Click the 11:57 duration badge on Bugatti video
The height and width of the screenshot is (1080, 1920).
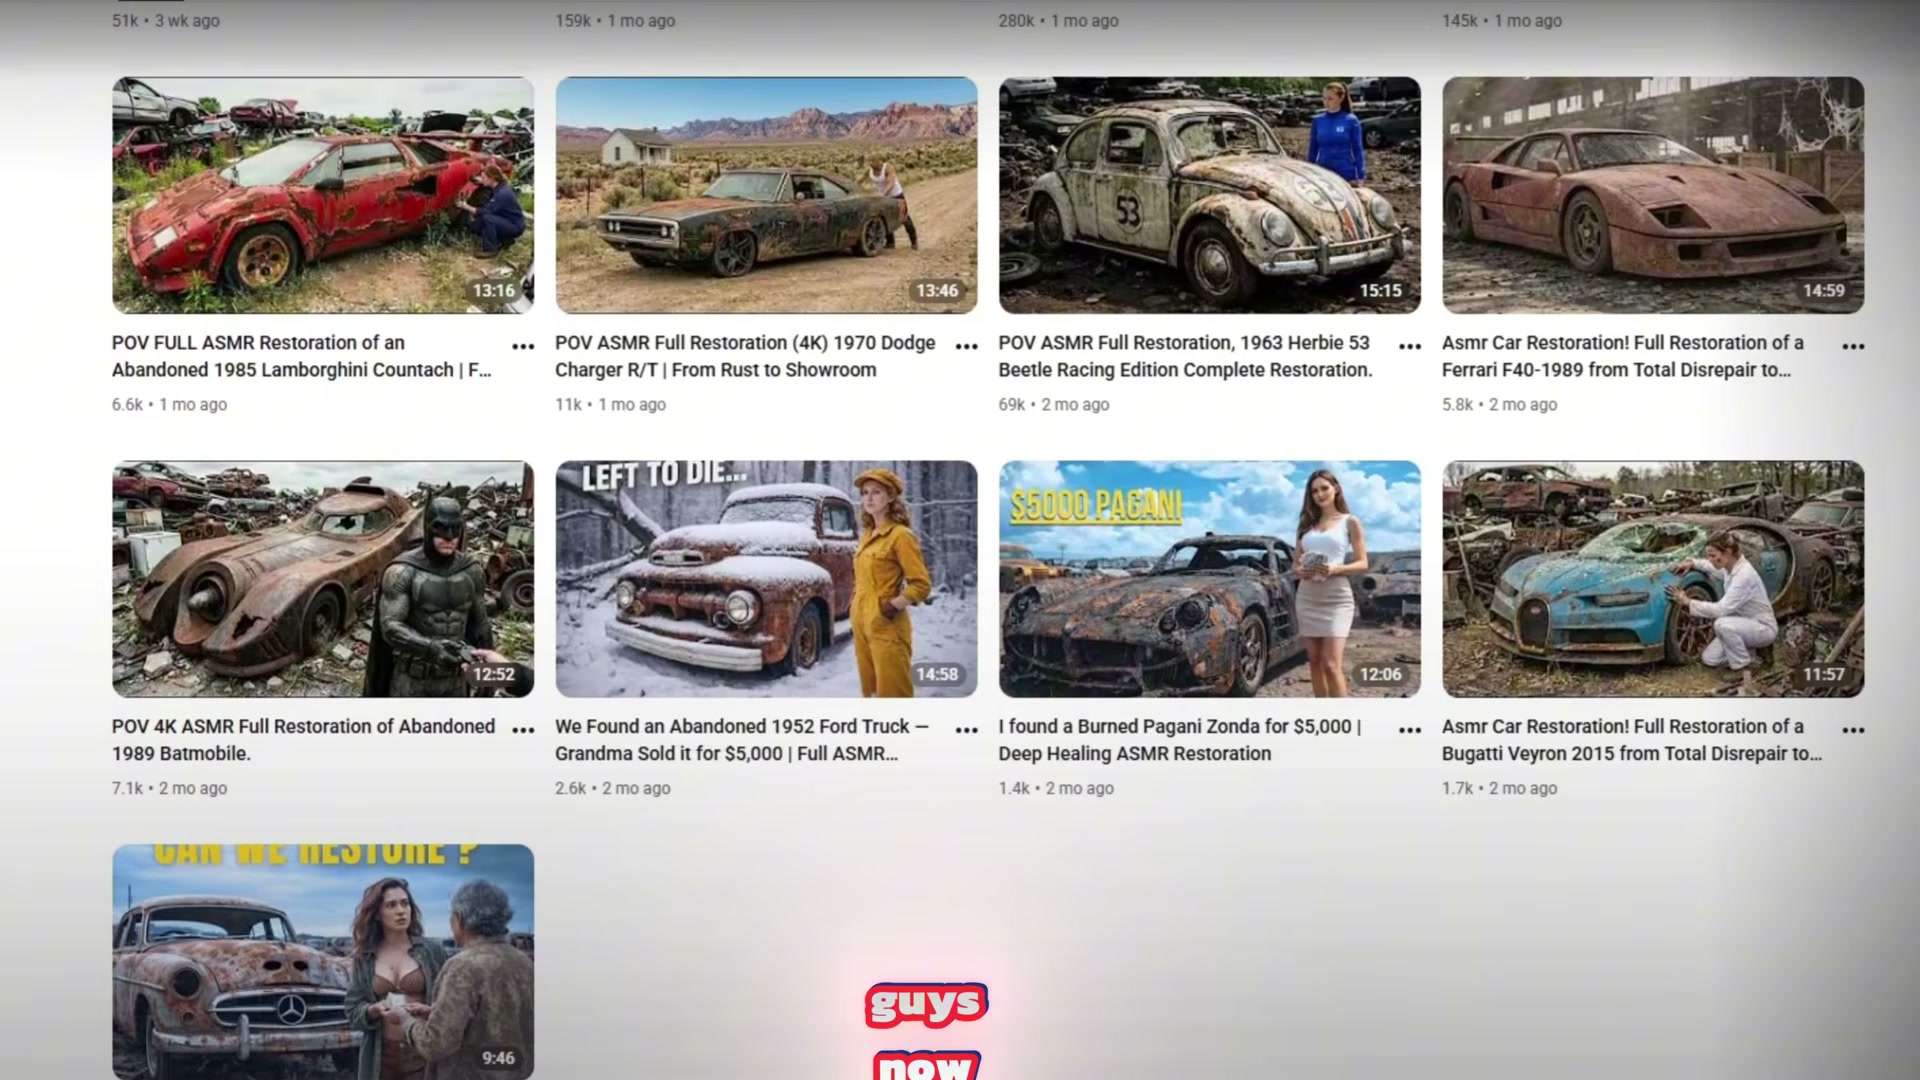1824,675
